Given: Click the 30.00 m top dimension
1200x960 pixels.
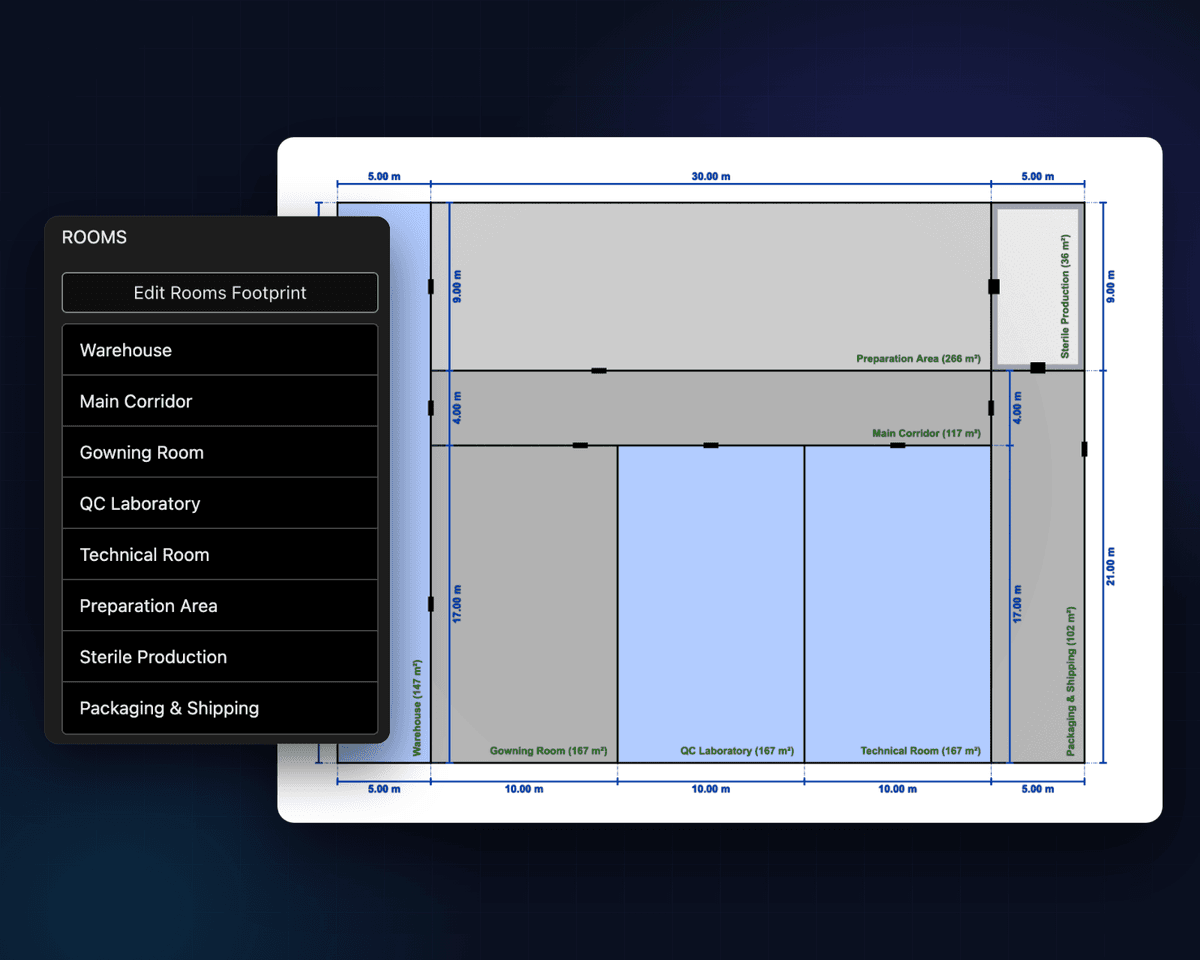Looking at the screenshot, I should (x=711, y=176).
